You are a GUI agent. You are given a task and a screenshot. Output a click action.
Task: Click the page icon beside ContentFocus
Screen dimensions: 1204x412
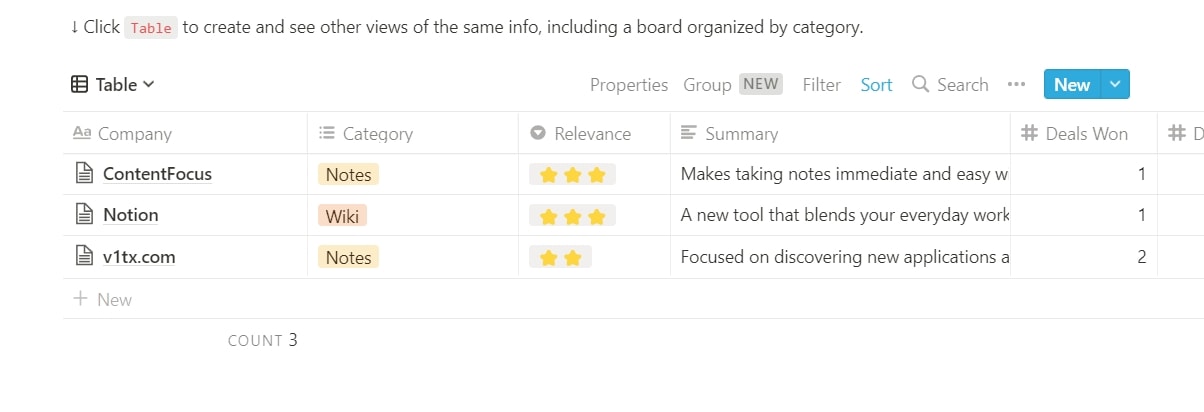click(85, 174)
